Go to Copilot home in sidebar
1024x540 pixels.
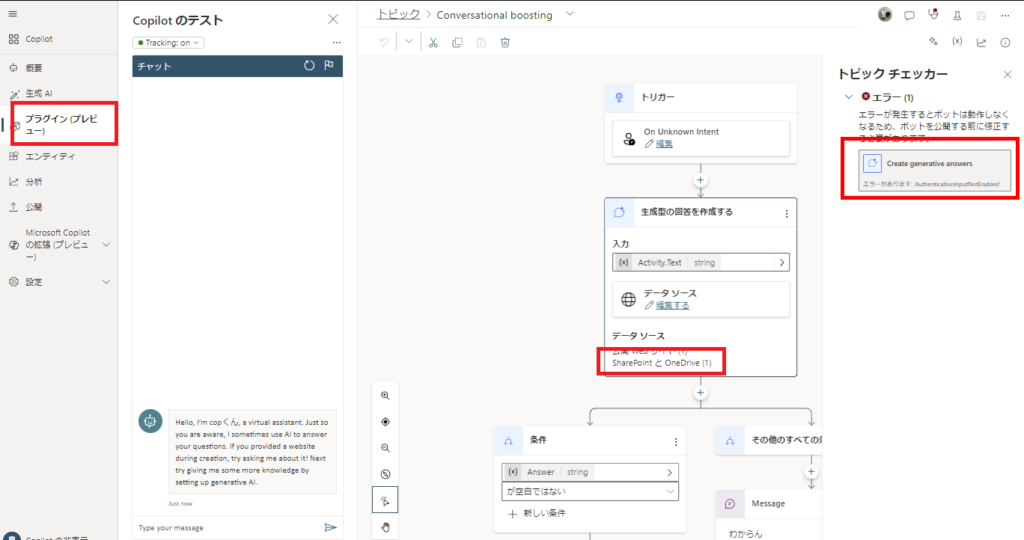(31, 39)
